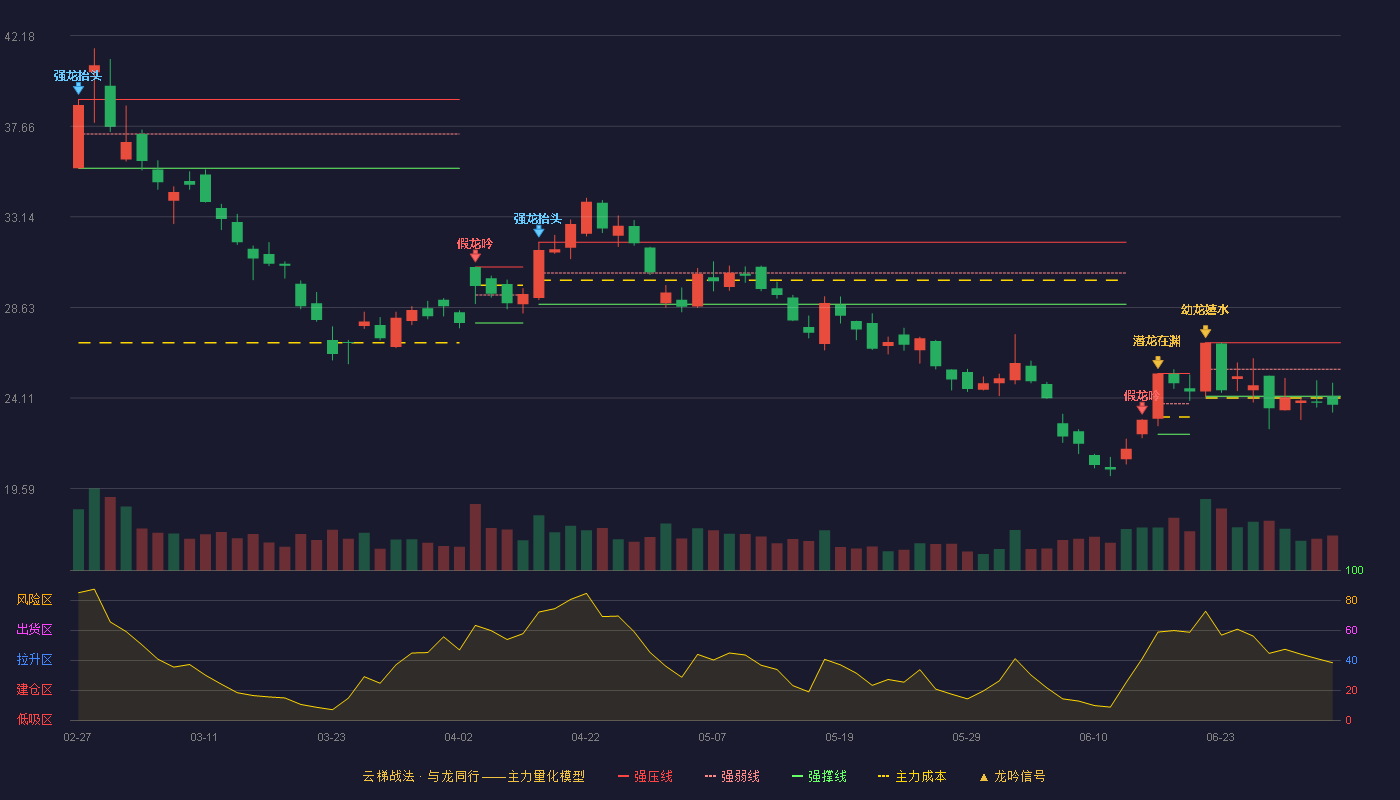The width and height of the screenshot is (1400, 800).
Task: Click the 05-29 date label
Action: point(966,737)
